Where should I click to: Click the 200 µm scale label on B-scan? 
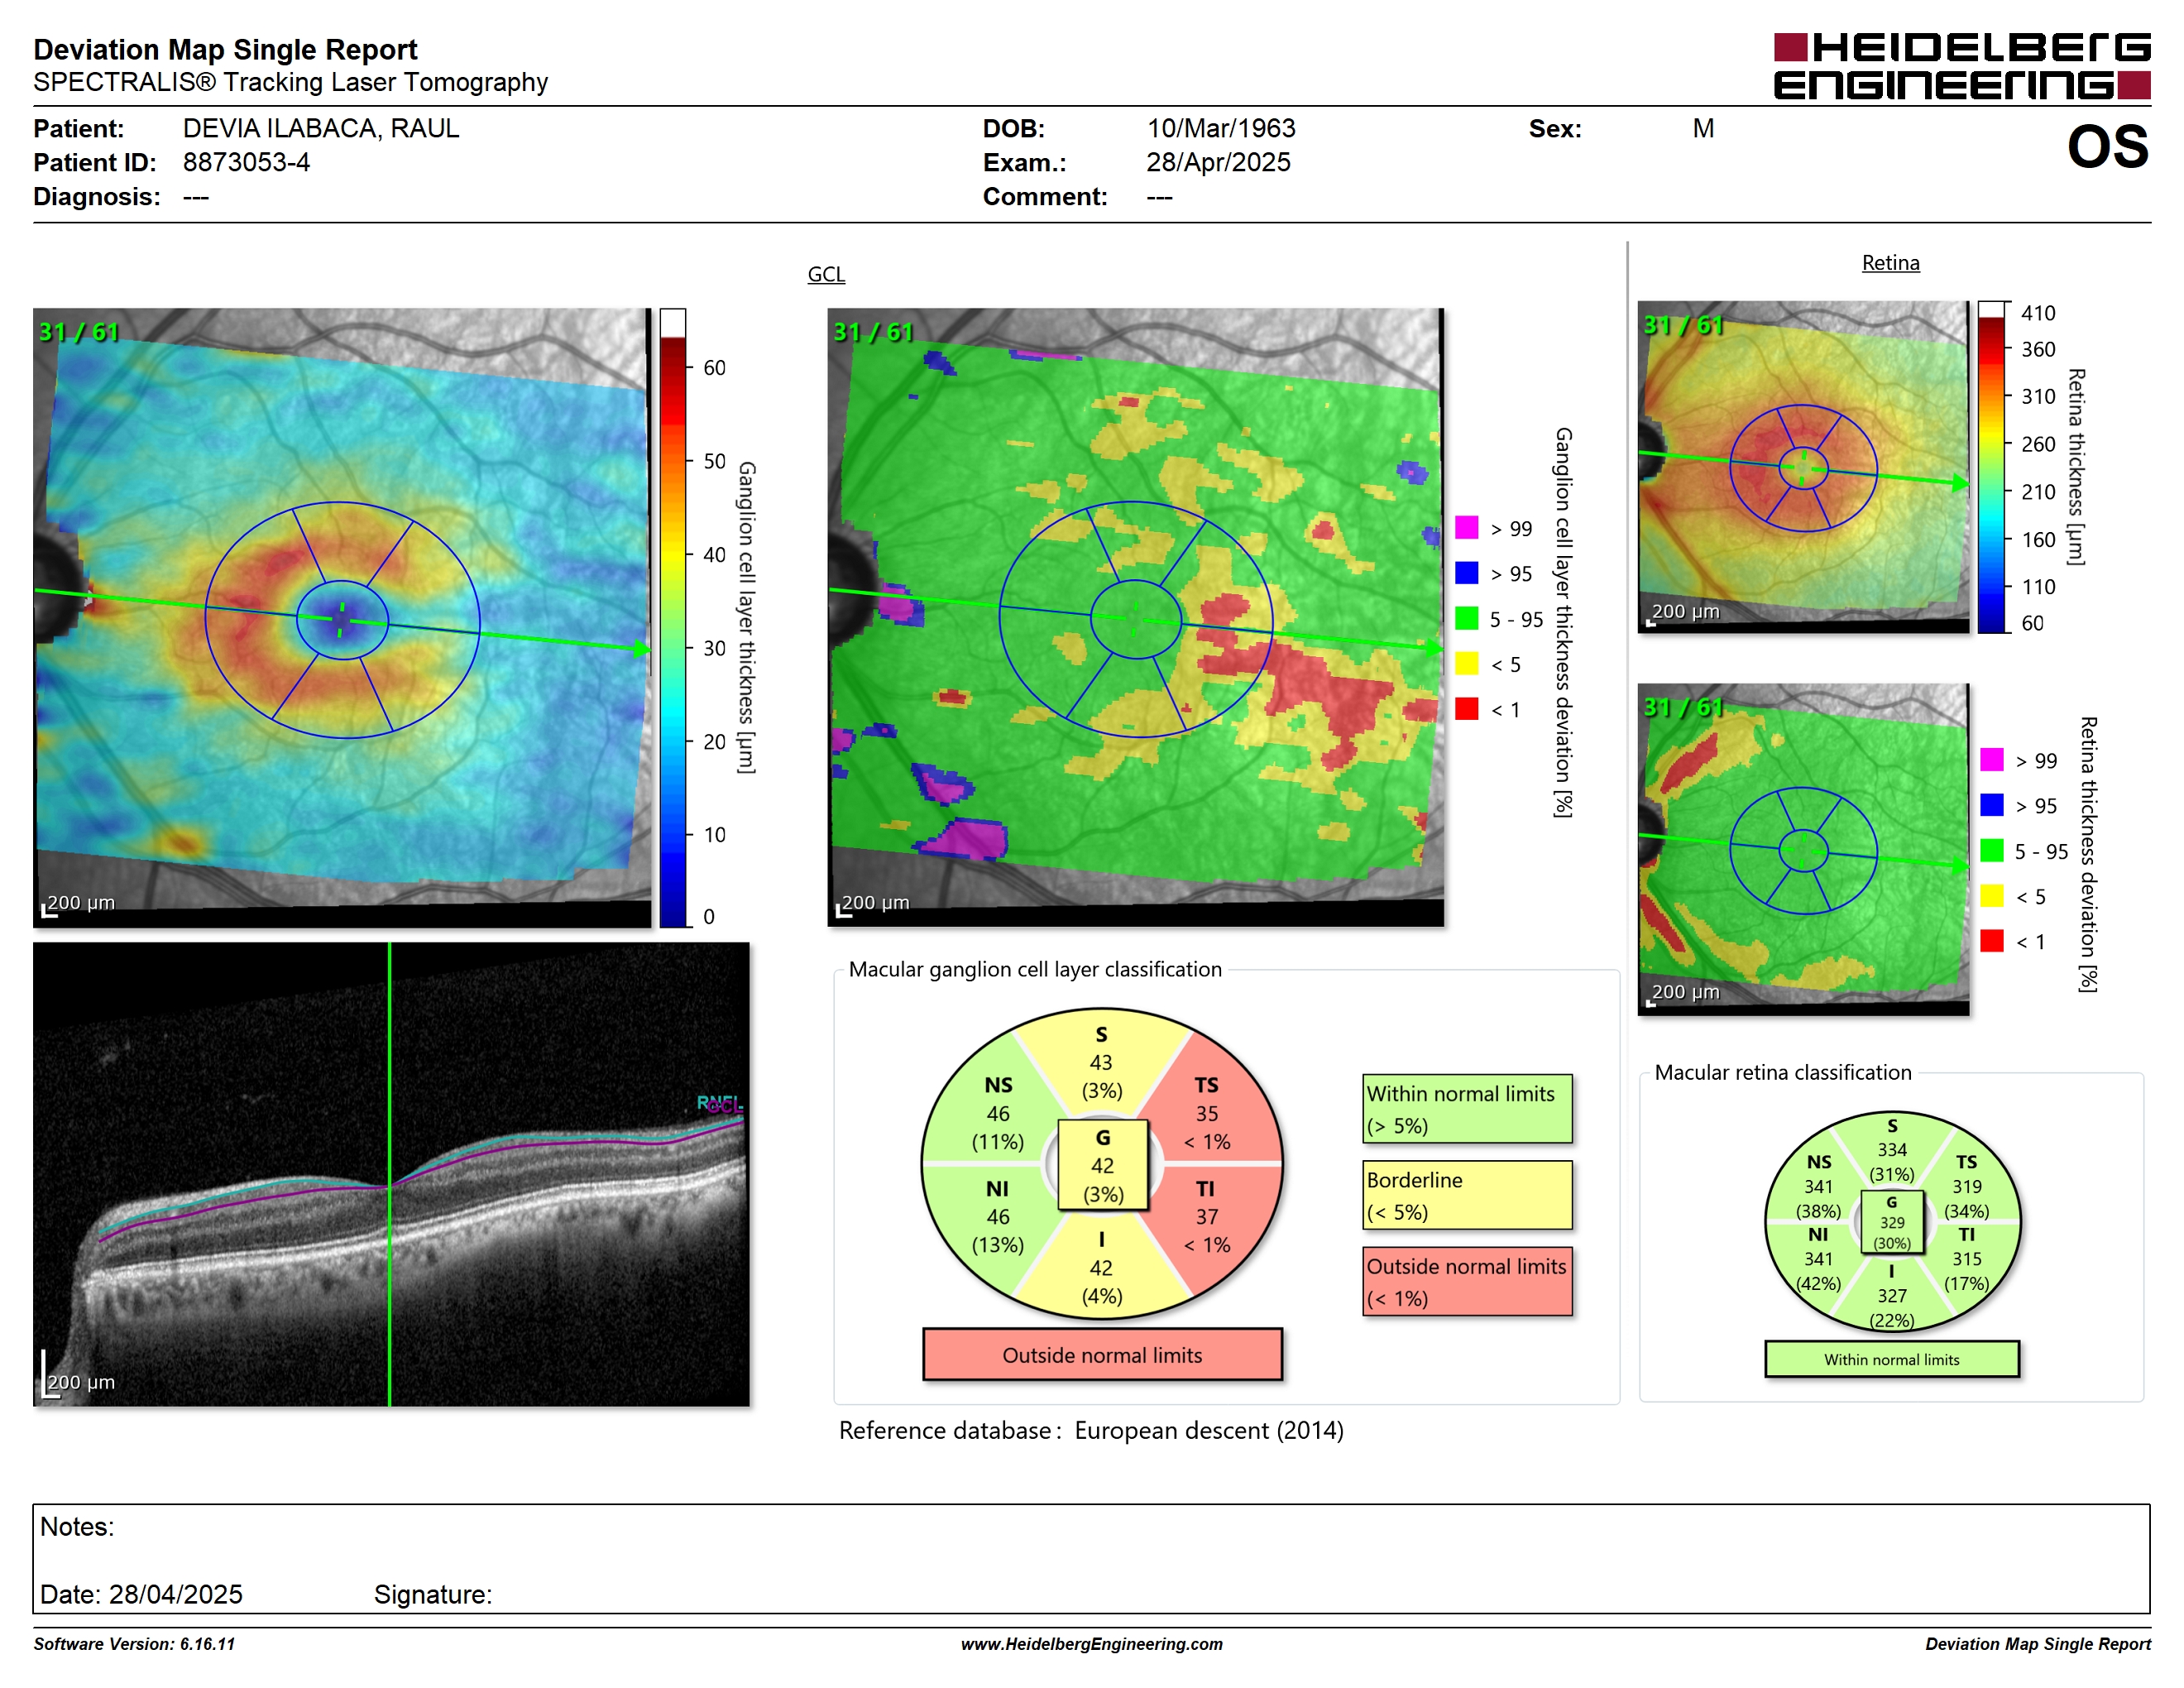point(81,1382)
